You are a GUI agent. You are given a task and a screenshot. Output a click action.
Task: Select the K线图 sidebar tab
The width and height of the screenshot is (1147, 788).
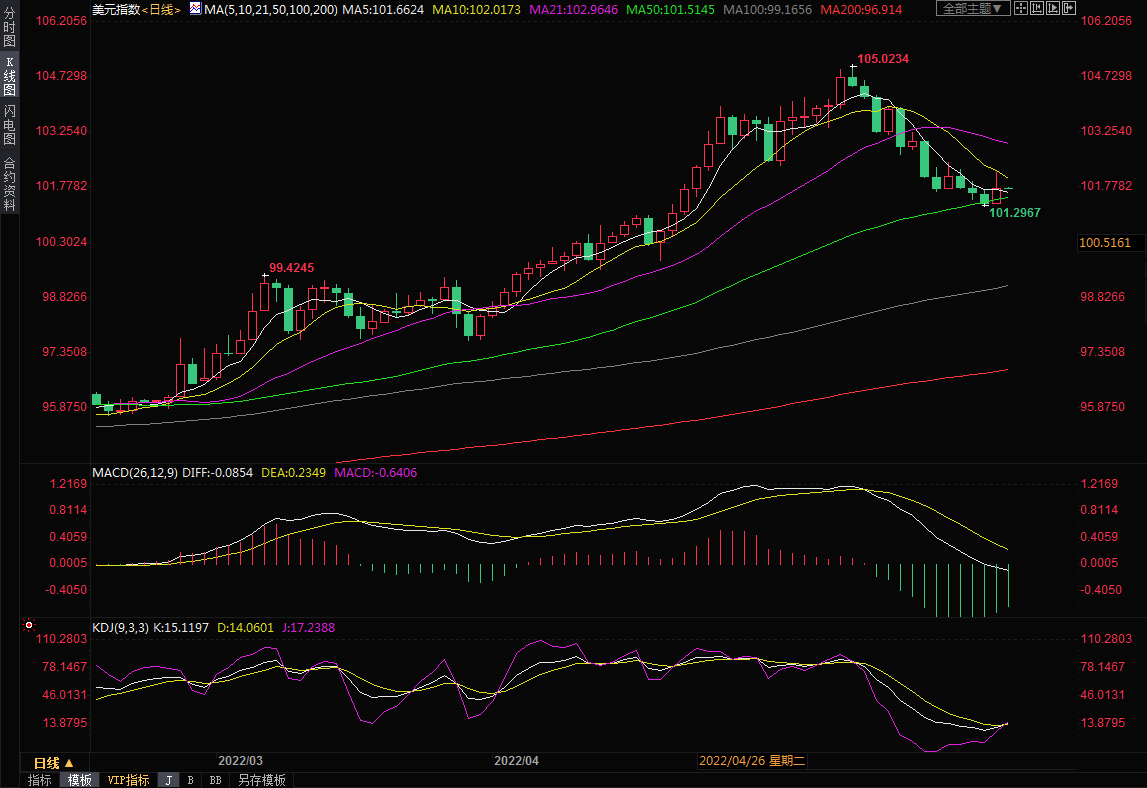tap(9, 76)
